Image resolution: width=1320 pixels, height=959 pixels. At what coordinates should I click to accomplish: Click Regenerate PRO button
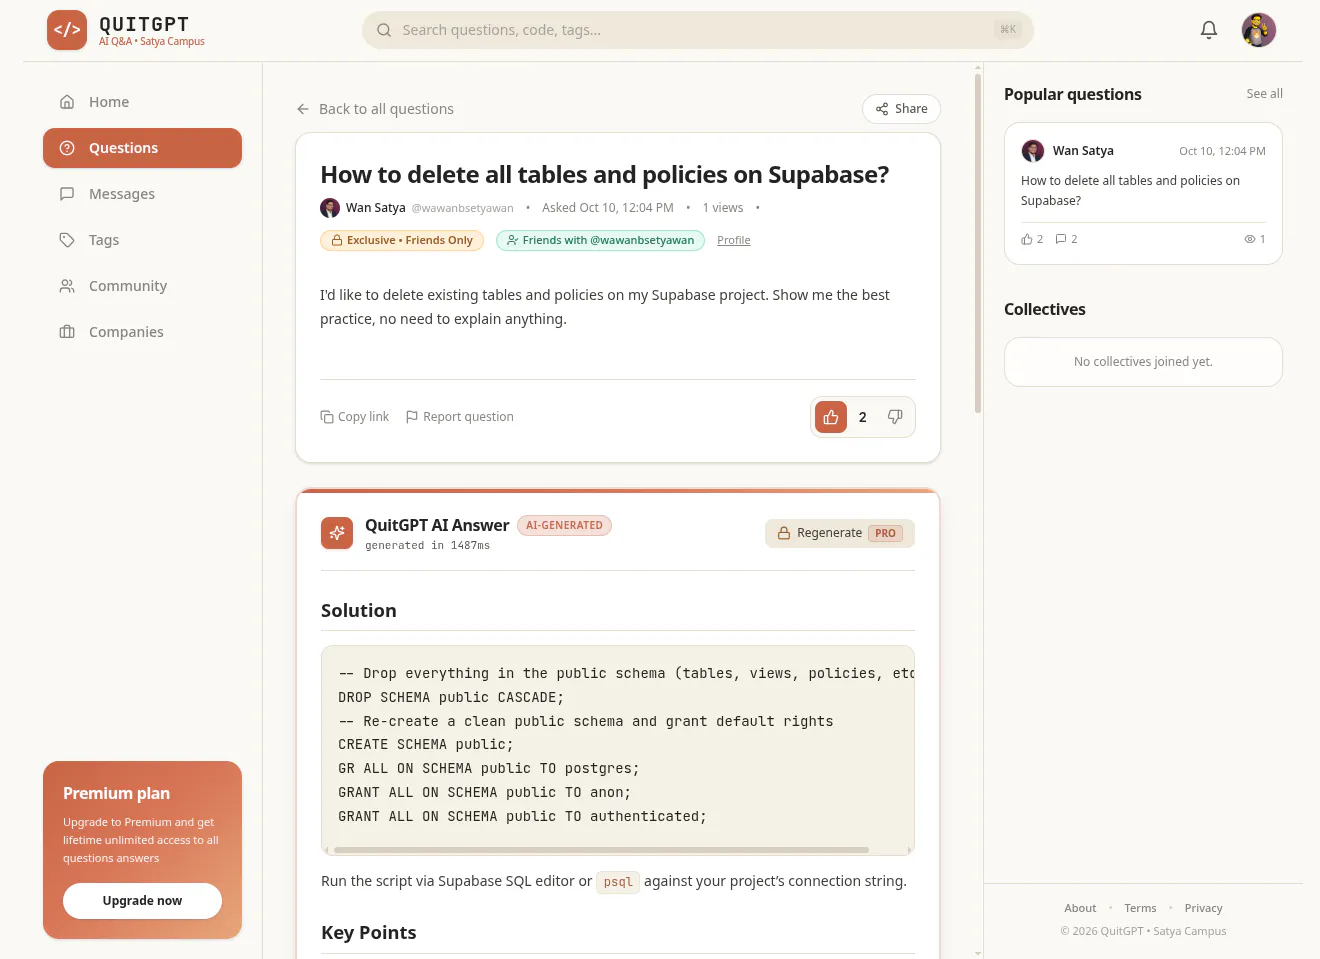point(840,533)
